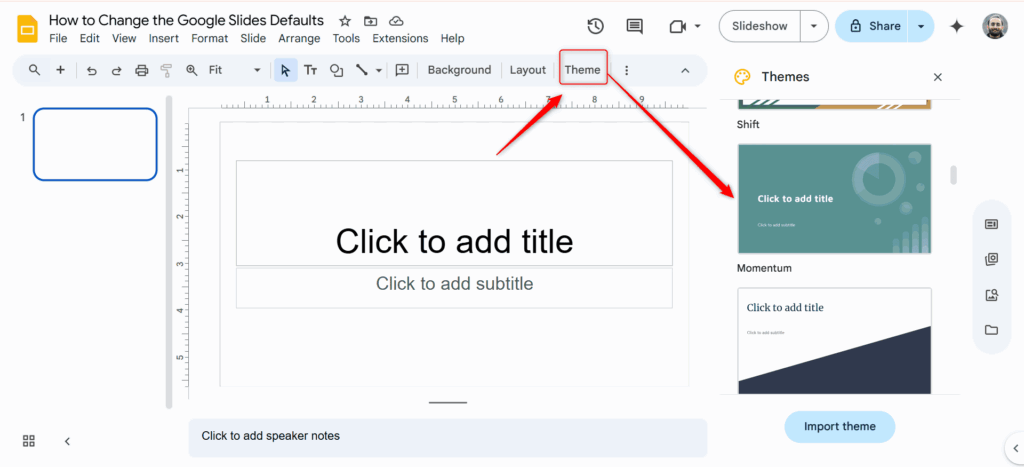Image resolution: width=1024 pixels, height=467 pixels.
Task: Hide the toolbar menus chevron
Action: [x=685, y=70]
